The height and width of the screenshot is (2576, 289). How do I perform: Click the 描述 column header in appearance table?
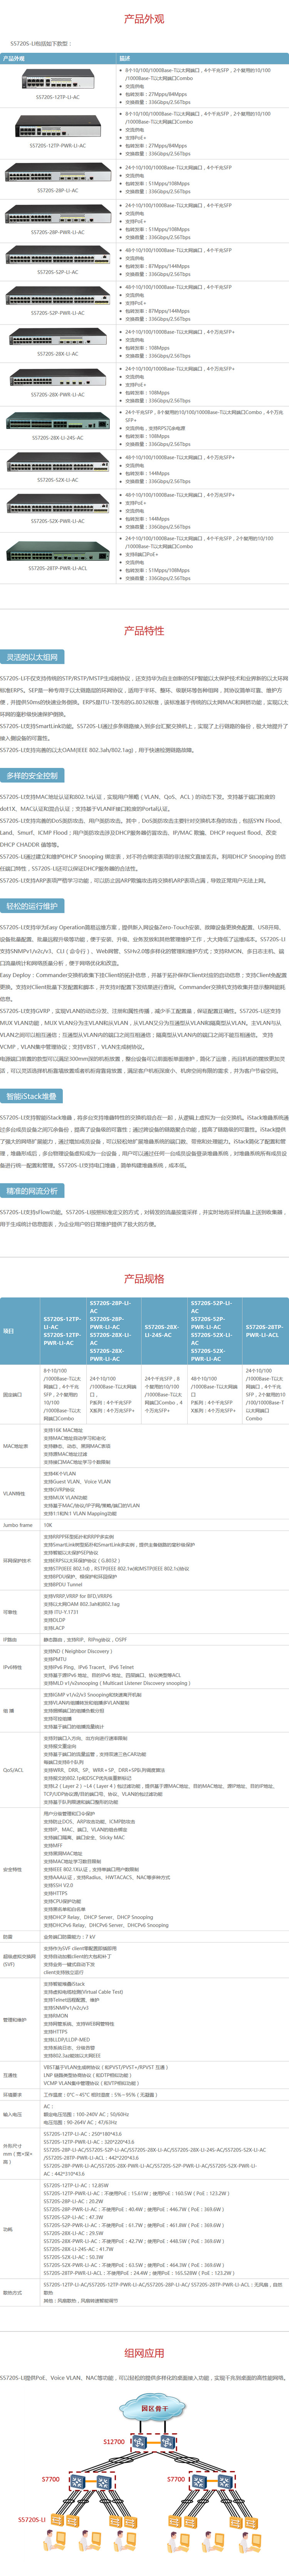pyautogui.click(x=124, y=58)
